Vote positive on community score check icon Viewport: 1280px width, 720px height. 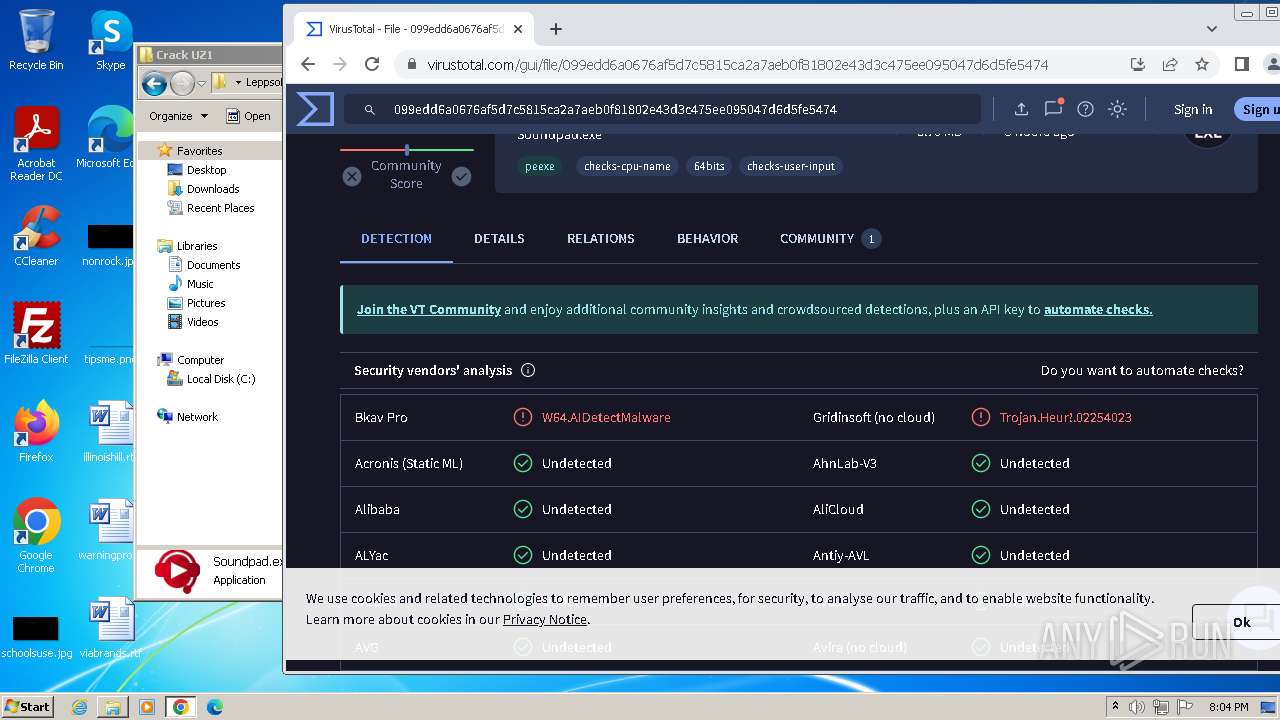pos(461,176)
